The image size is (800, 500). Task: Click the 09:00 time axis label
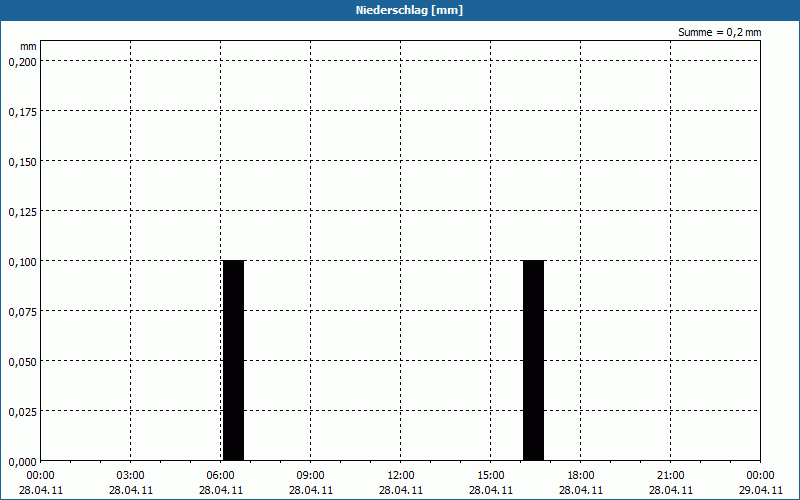point(311,475)
